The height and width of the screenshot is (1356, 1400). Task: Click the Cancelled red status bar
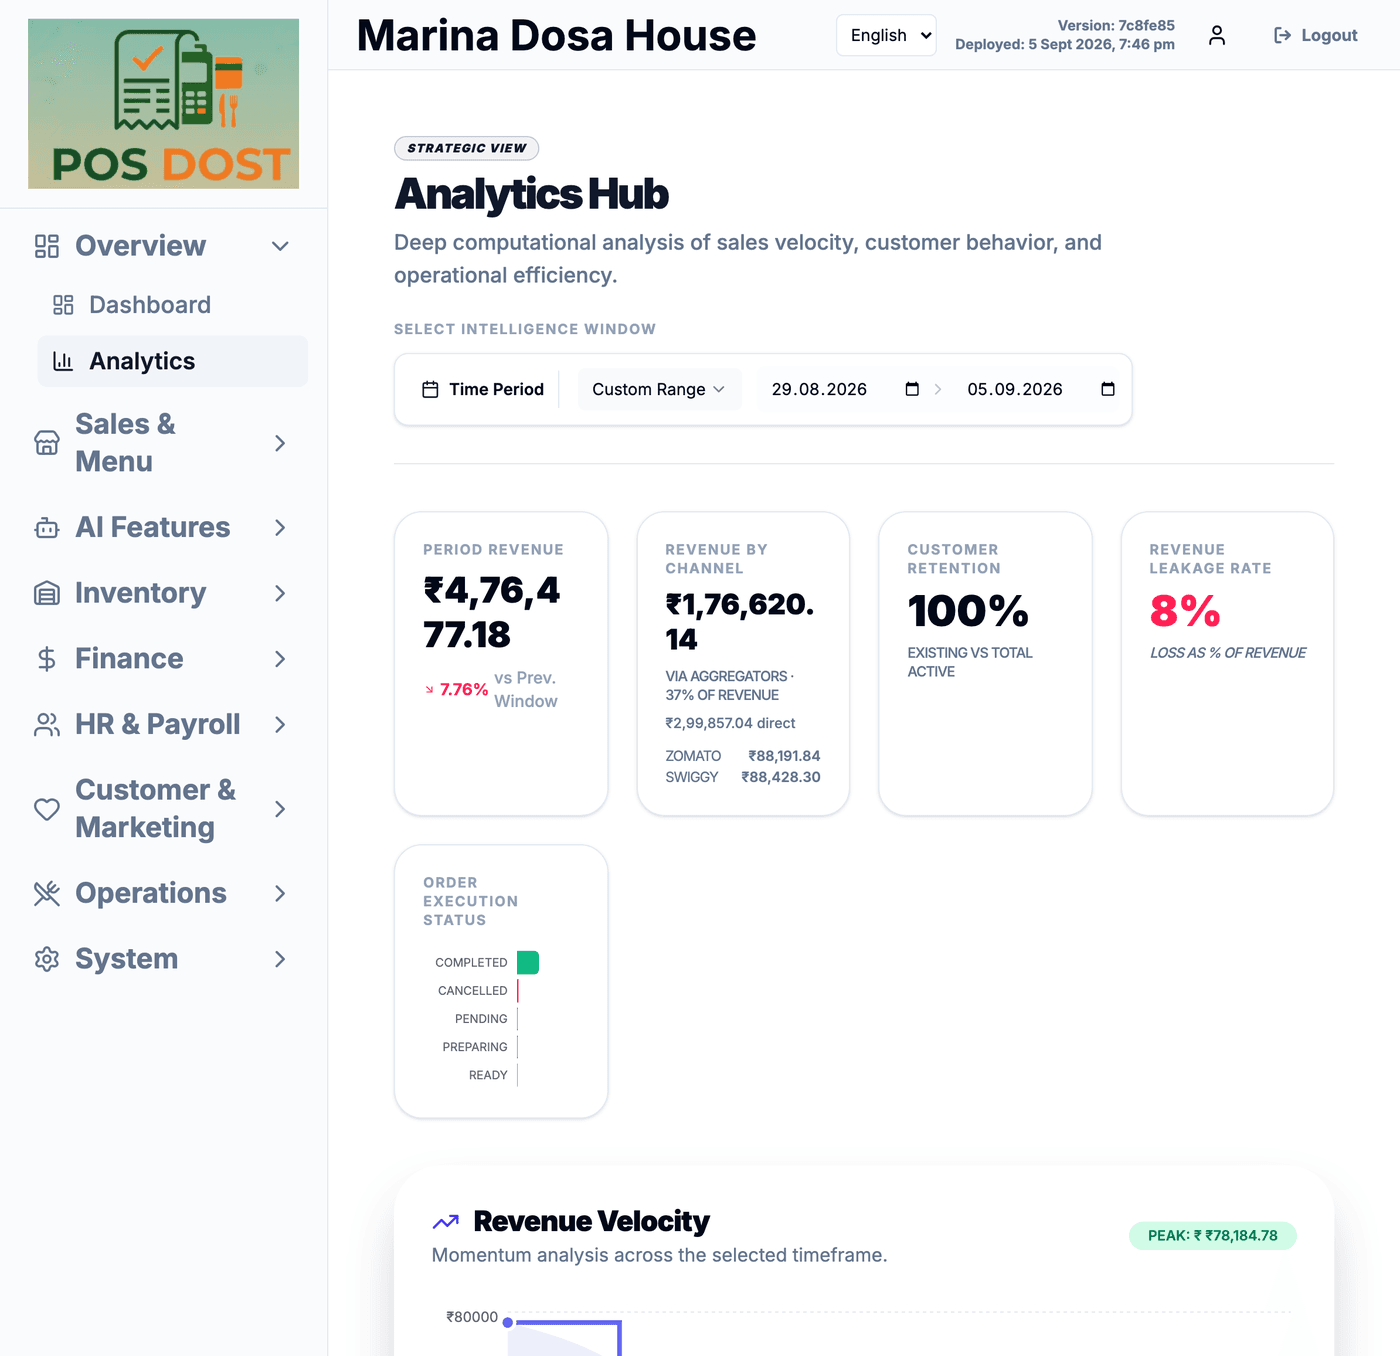coord(518,991)
